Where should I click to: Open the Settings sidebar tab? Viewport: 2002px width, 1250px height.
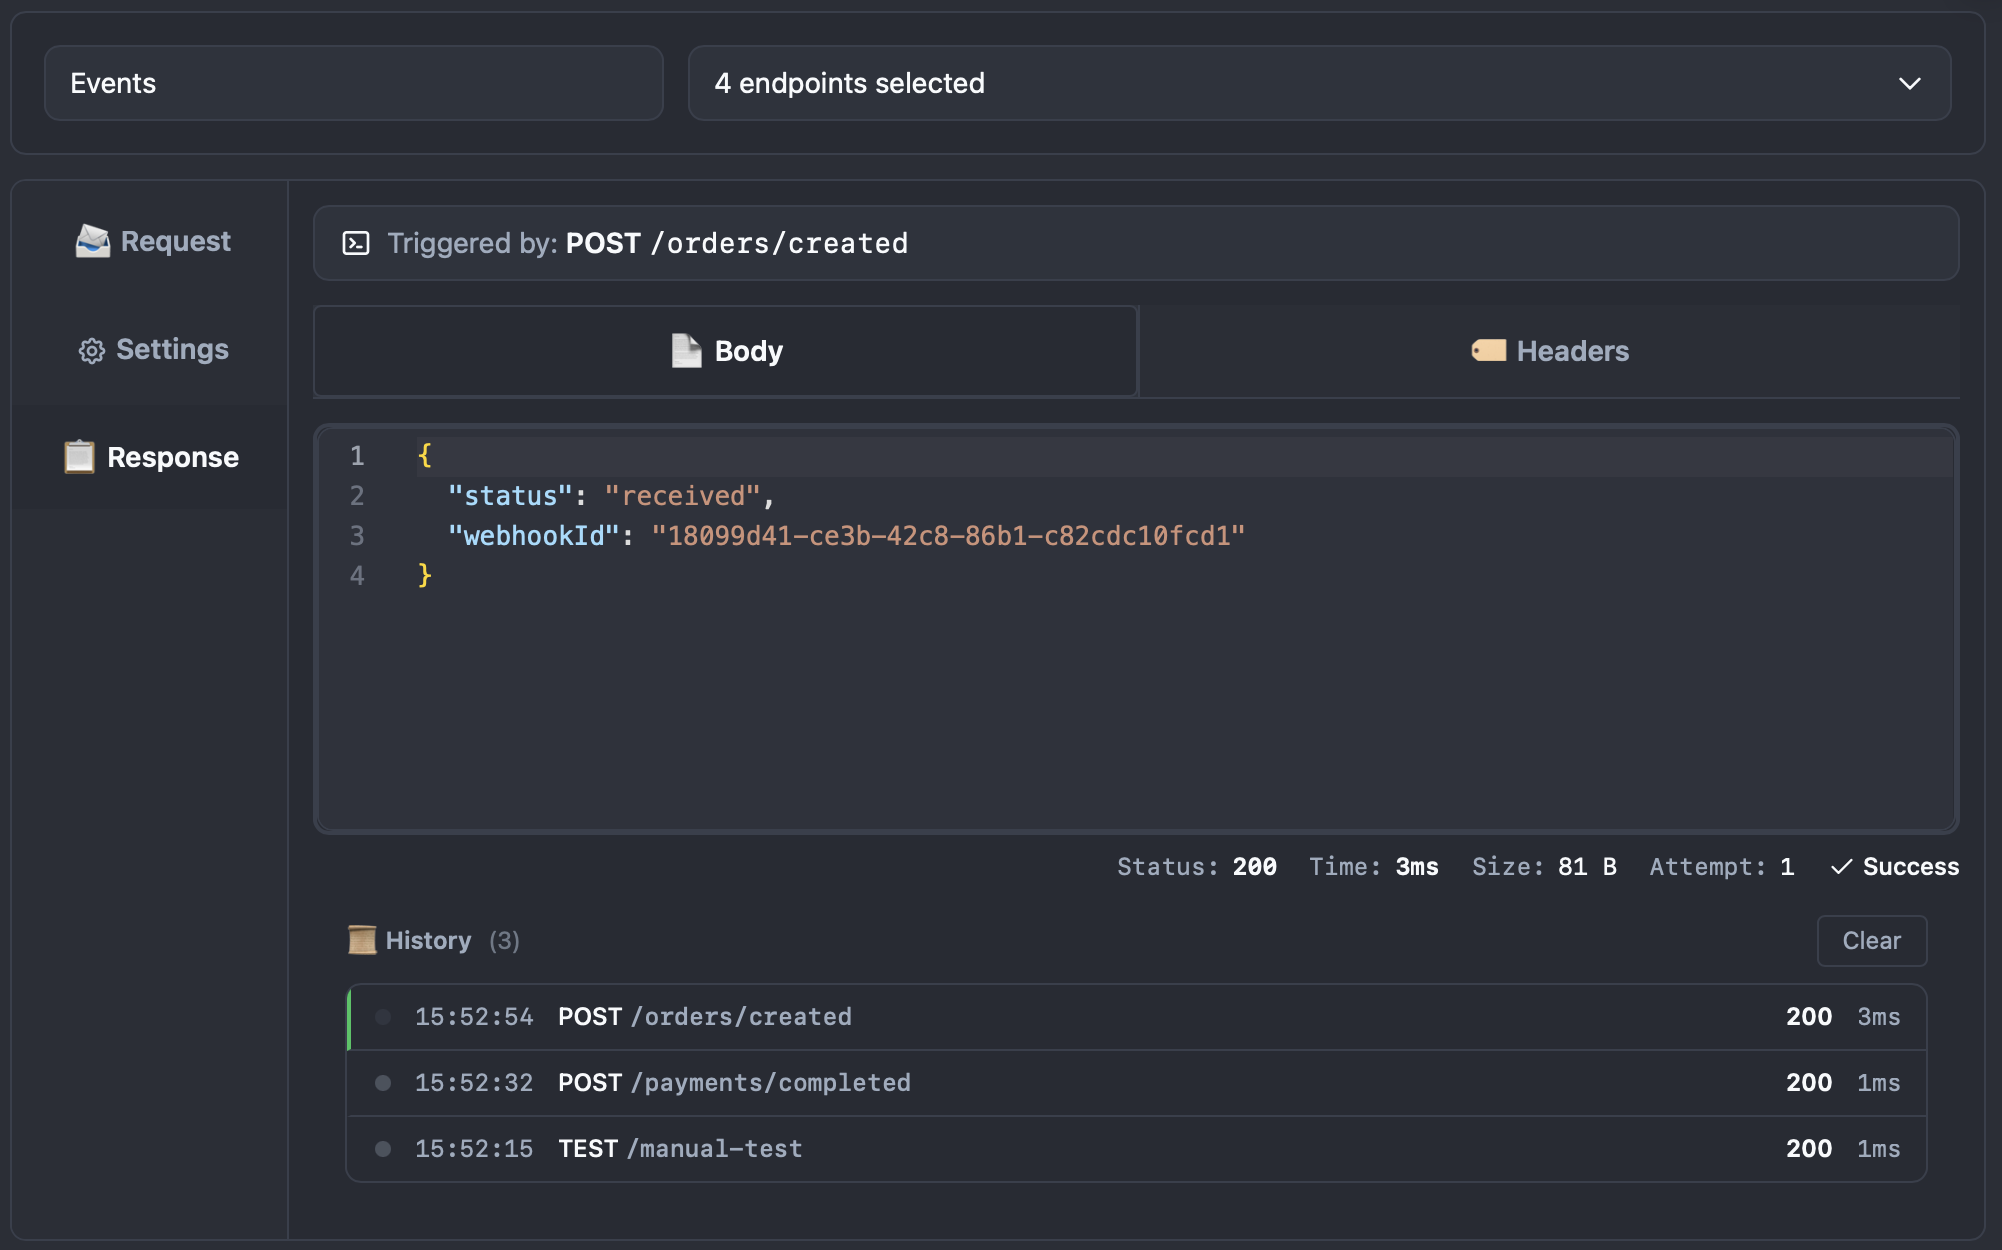[x=153, y=350]
